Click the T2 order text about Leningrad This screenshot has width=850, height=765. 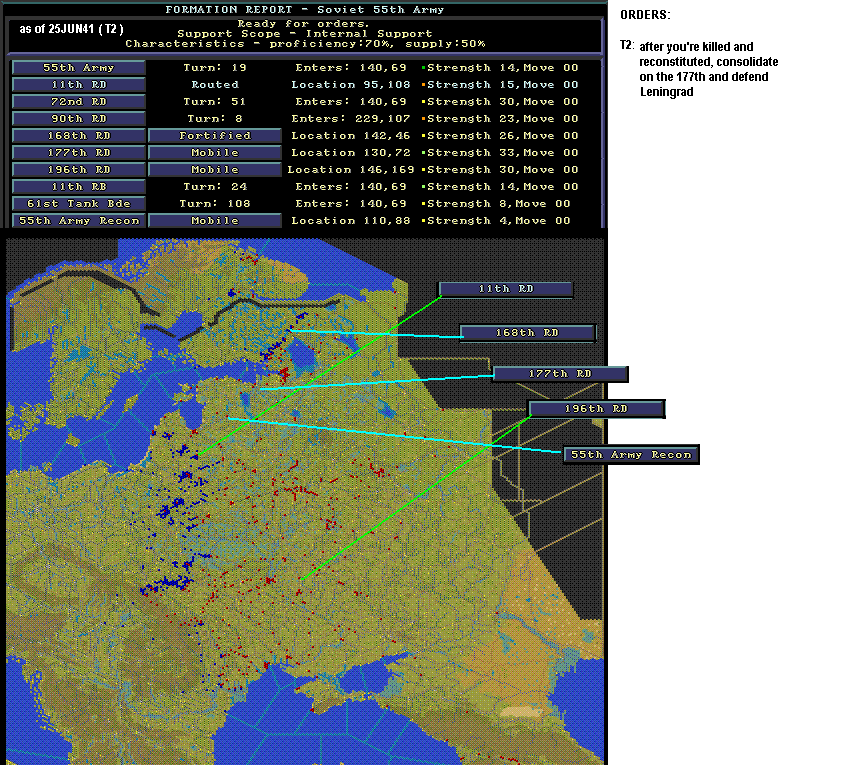tap(709, 69)
